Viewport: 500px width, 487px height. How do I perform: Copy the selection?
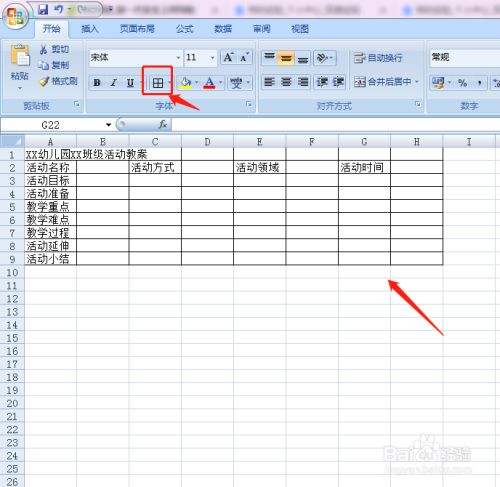pyautogui.click(x=54, y=65)
